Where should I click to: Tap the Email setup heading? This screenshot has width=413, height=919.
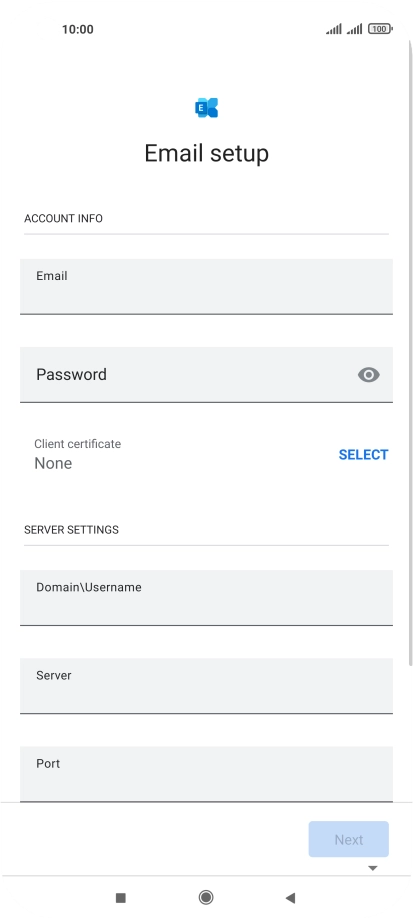(206, 154)
